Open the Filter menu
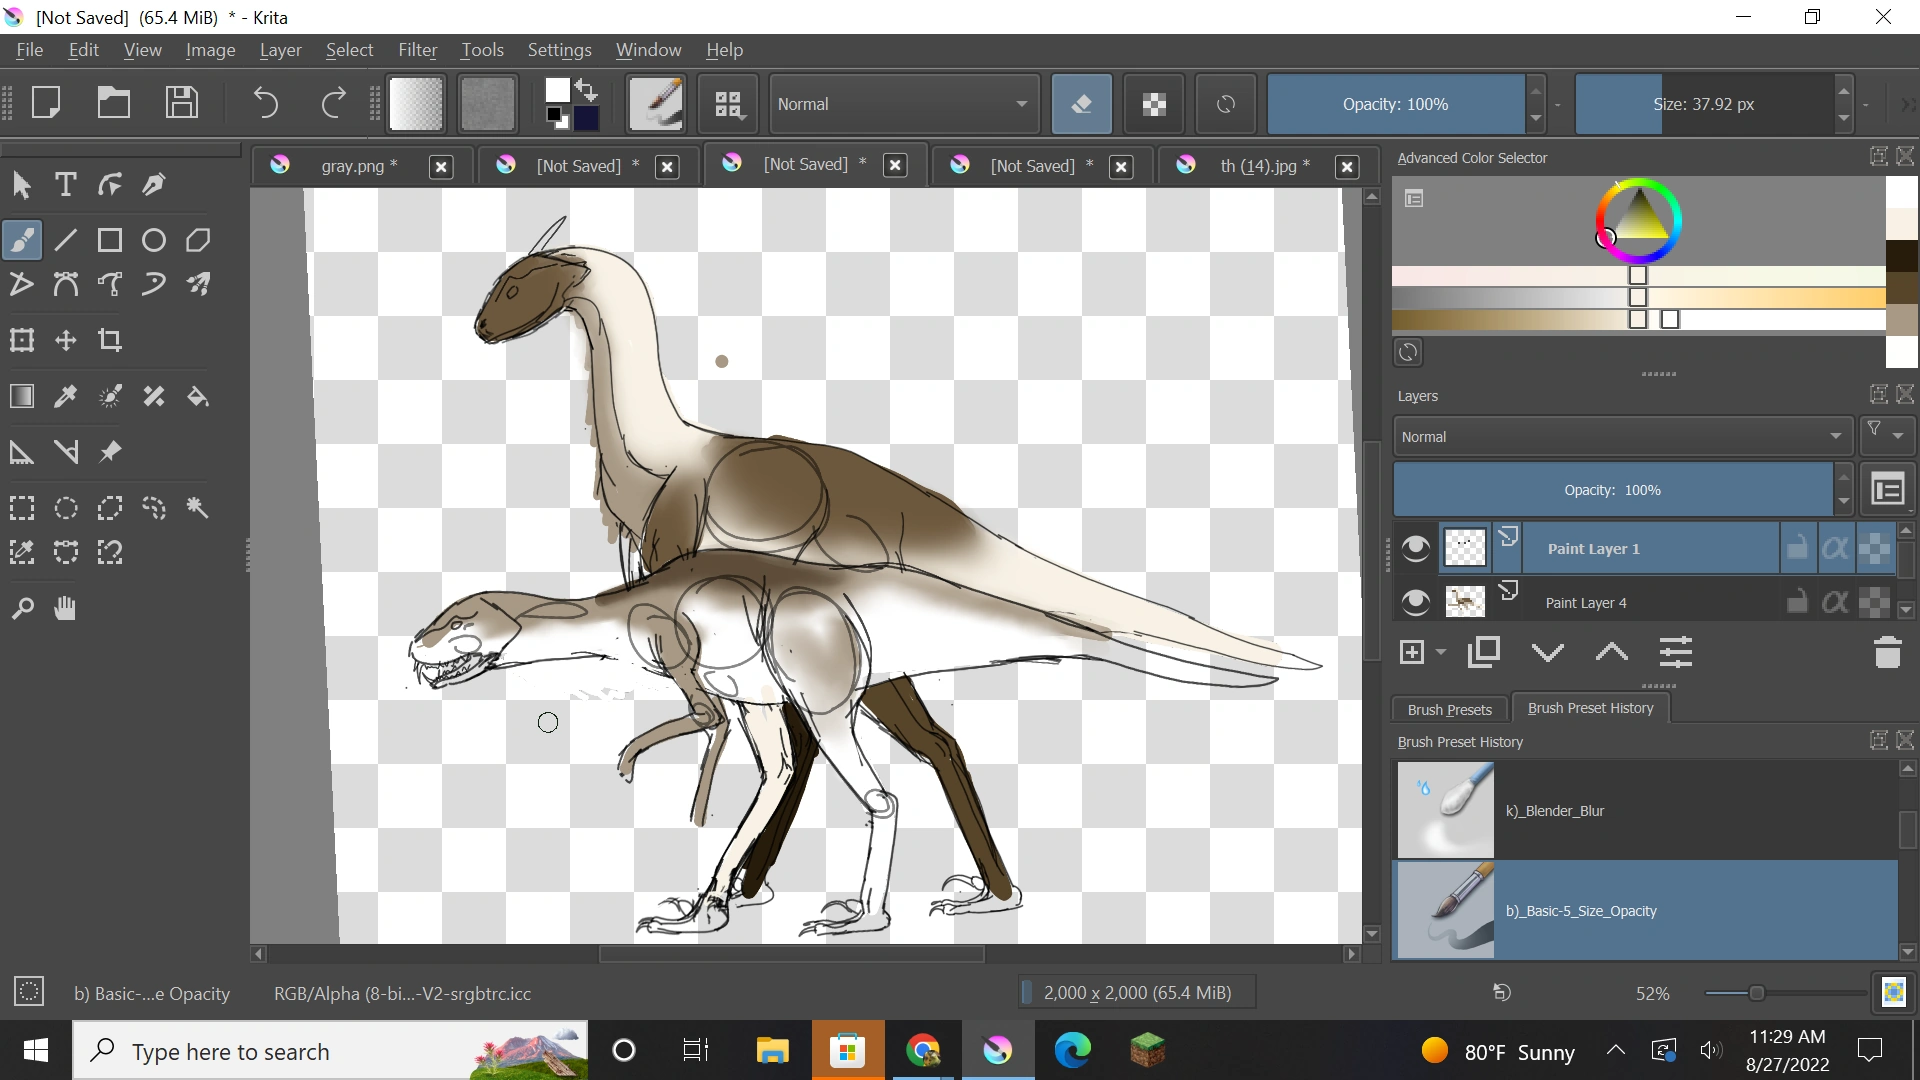 [x=417, y=50]
